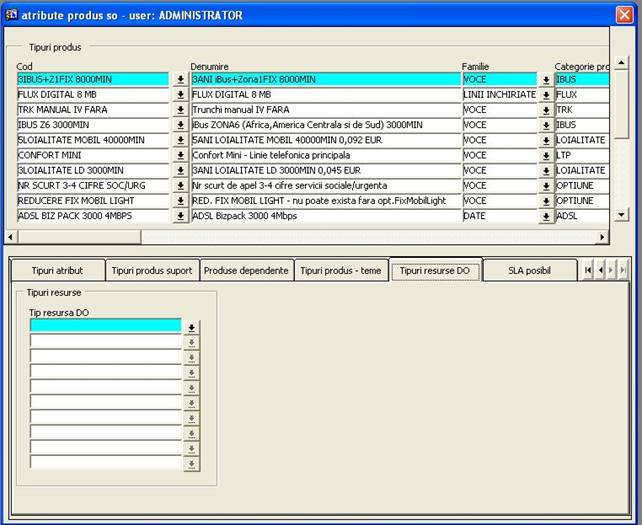Close the atribute produs so window
The image size is (642, 525).
pos(624,15)
